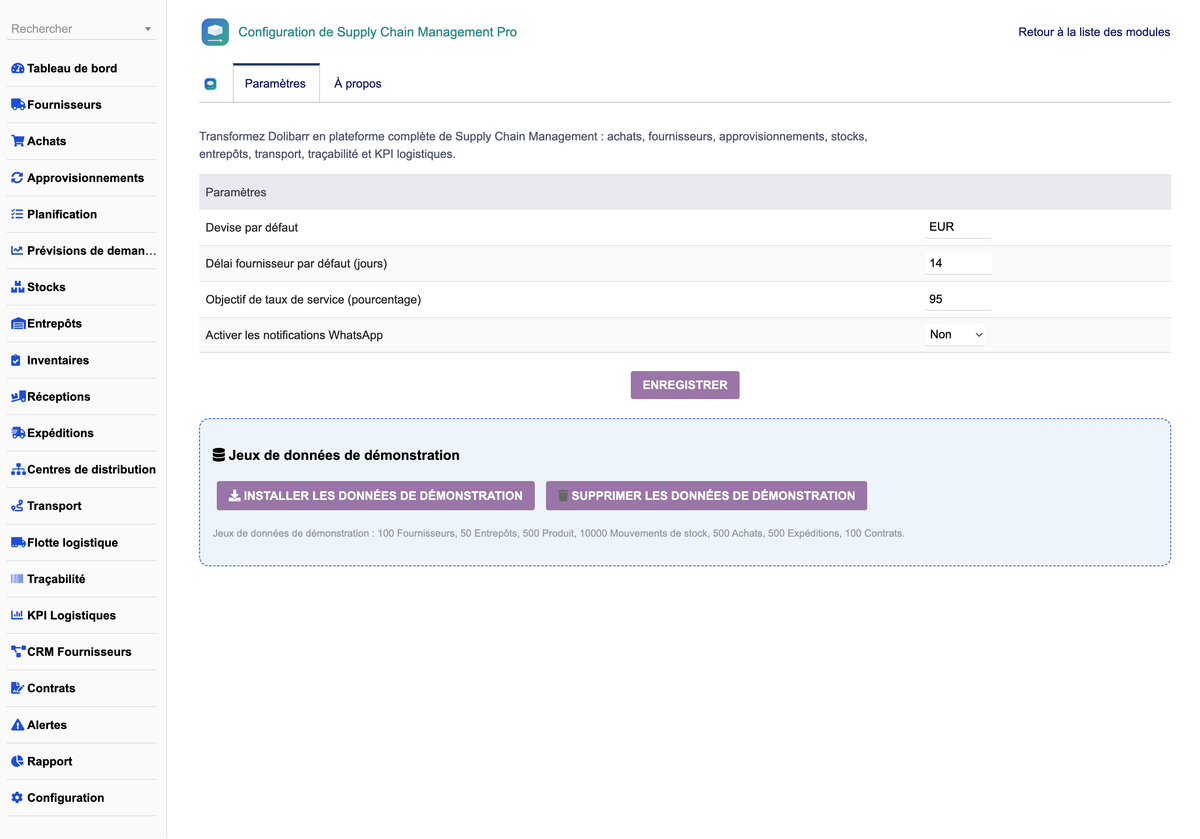The height and width of the screenshot is (839, 1200).
Task: Open the Entrepôts menu link
Action: [54, 324]
